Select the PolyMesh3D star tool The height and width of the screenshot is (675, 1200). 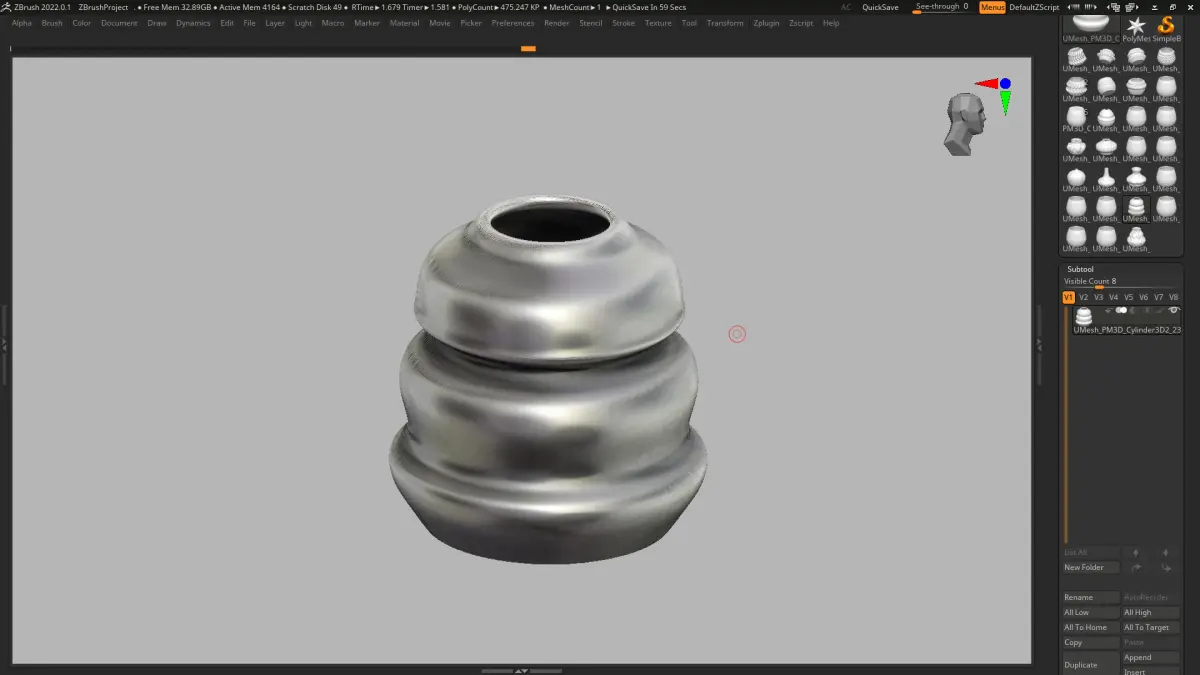1136,28
